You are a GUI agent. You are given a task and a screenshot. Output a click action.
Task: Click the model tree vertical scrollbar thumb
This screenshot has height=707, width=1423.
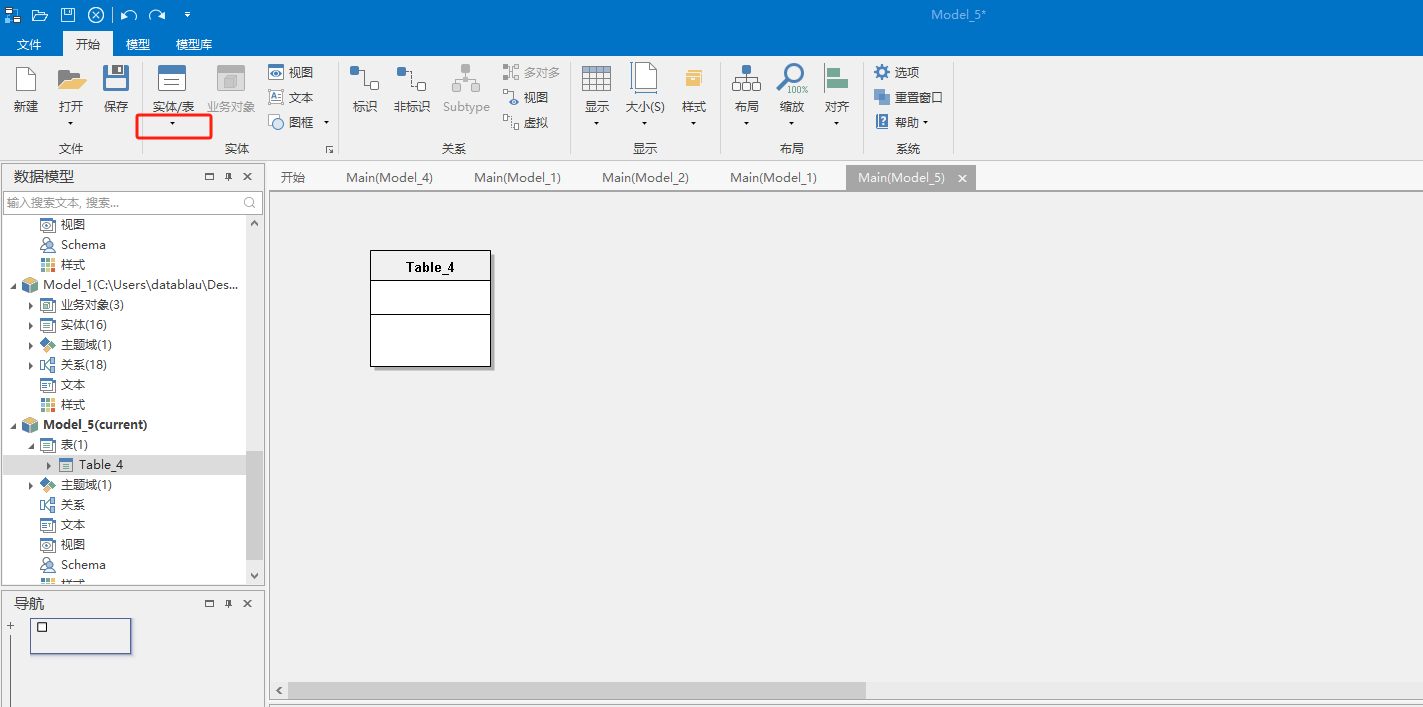(x=254, y=505)
